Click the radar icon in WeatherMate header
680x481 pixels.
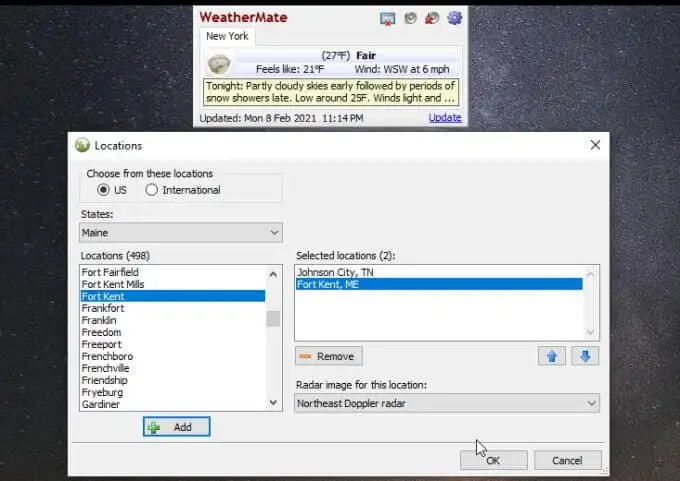[432, 18]
